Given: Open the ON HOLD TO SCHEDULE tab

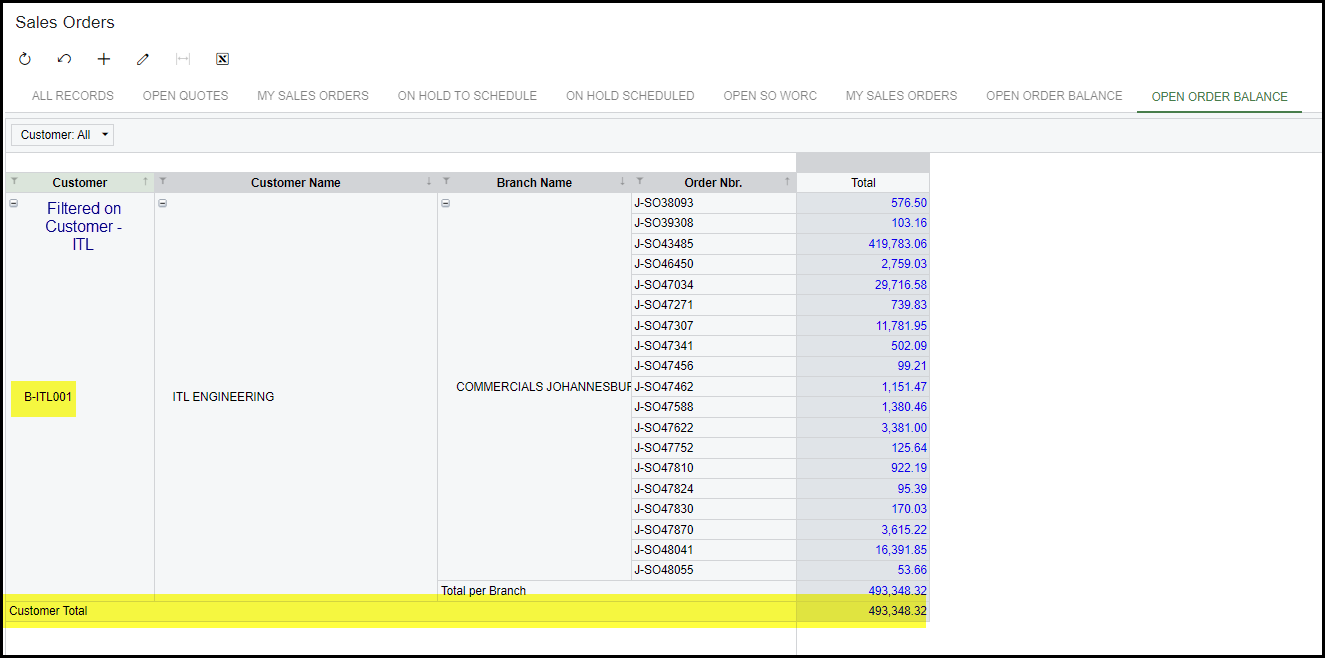Looking at the screenshot, I should (467, 96).
